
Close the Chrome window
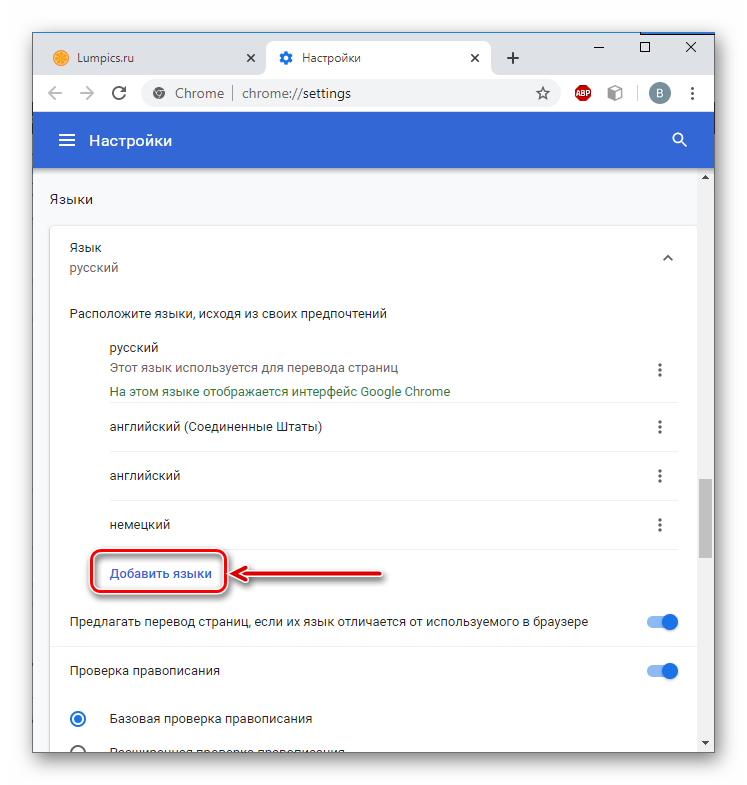tap(691, 47)
